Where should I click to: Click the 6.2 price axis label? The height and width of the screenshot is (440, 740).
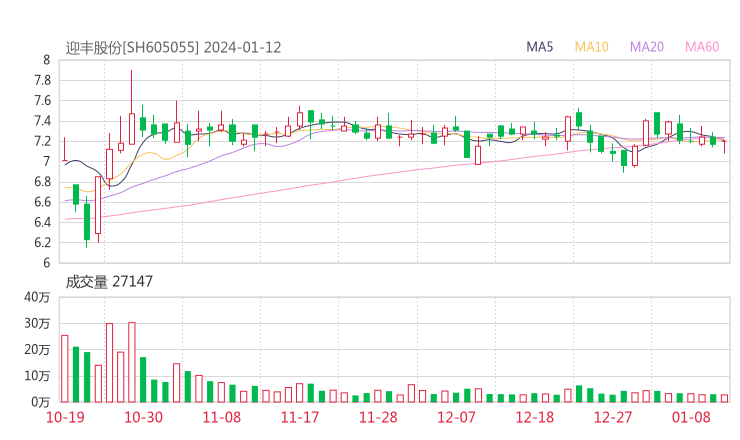(42, 243)
